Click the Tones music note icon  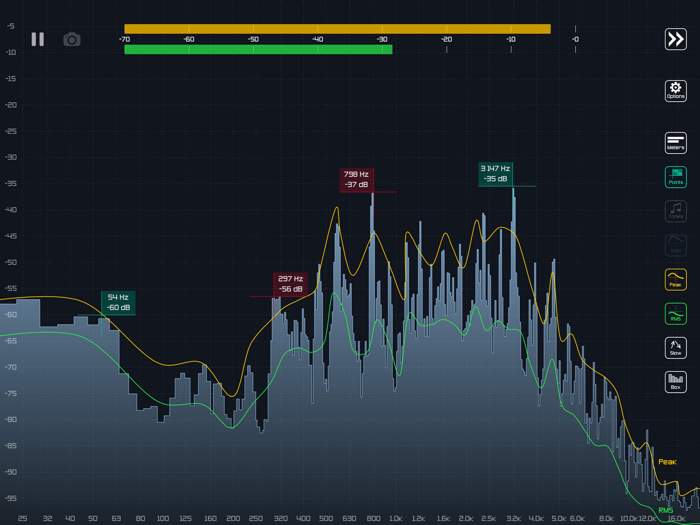[676, 211]
